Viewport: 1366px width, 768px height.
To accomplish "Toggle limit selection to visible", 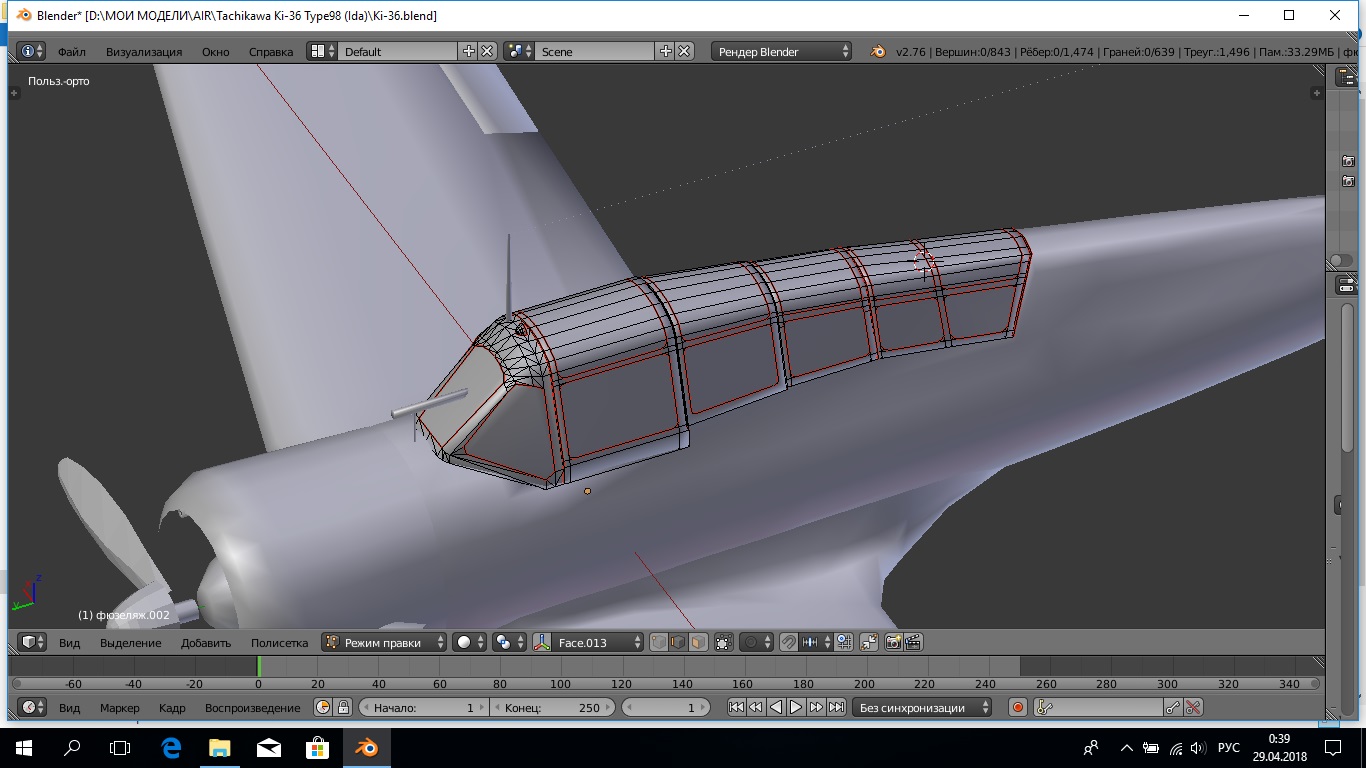I will (724, 642).
